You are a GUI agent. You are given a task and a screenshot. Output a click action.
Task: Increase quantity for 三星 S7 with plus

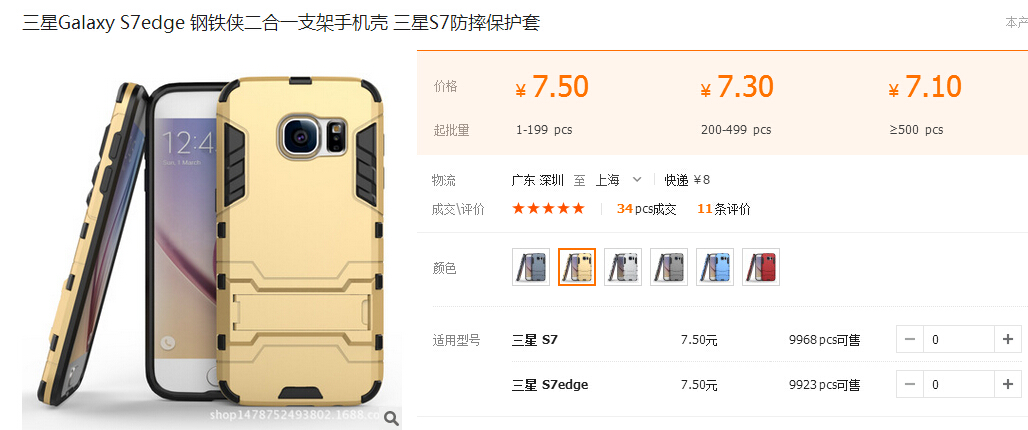click(x=1008, y=340)
